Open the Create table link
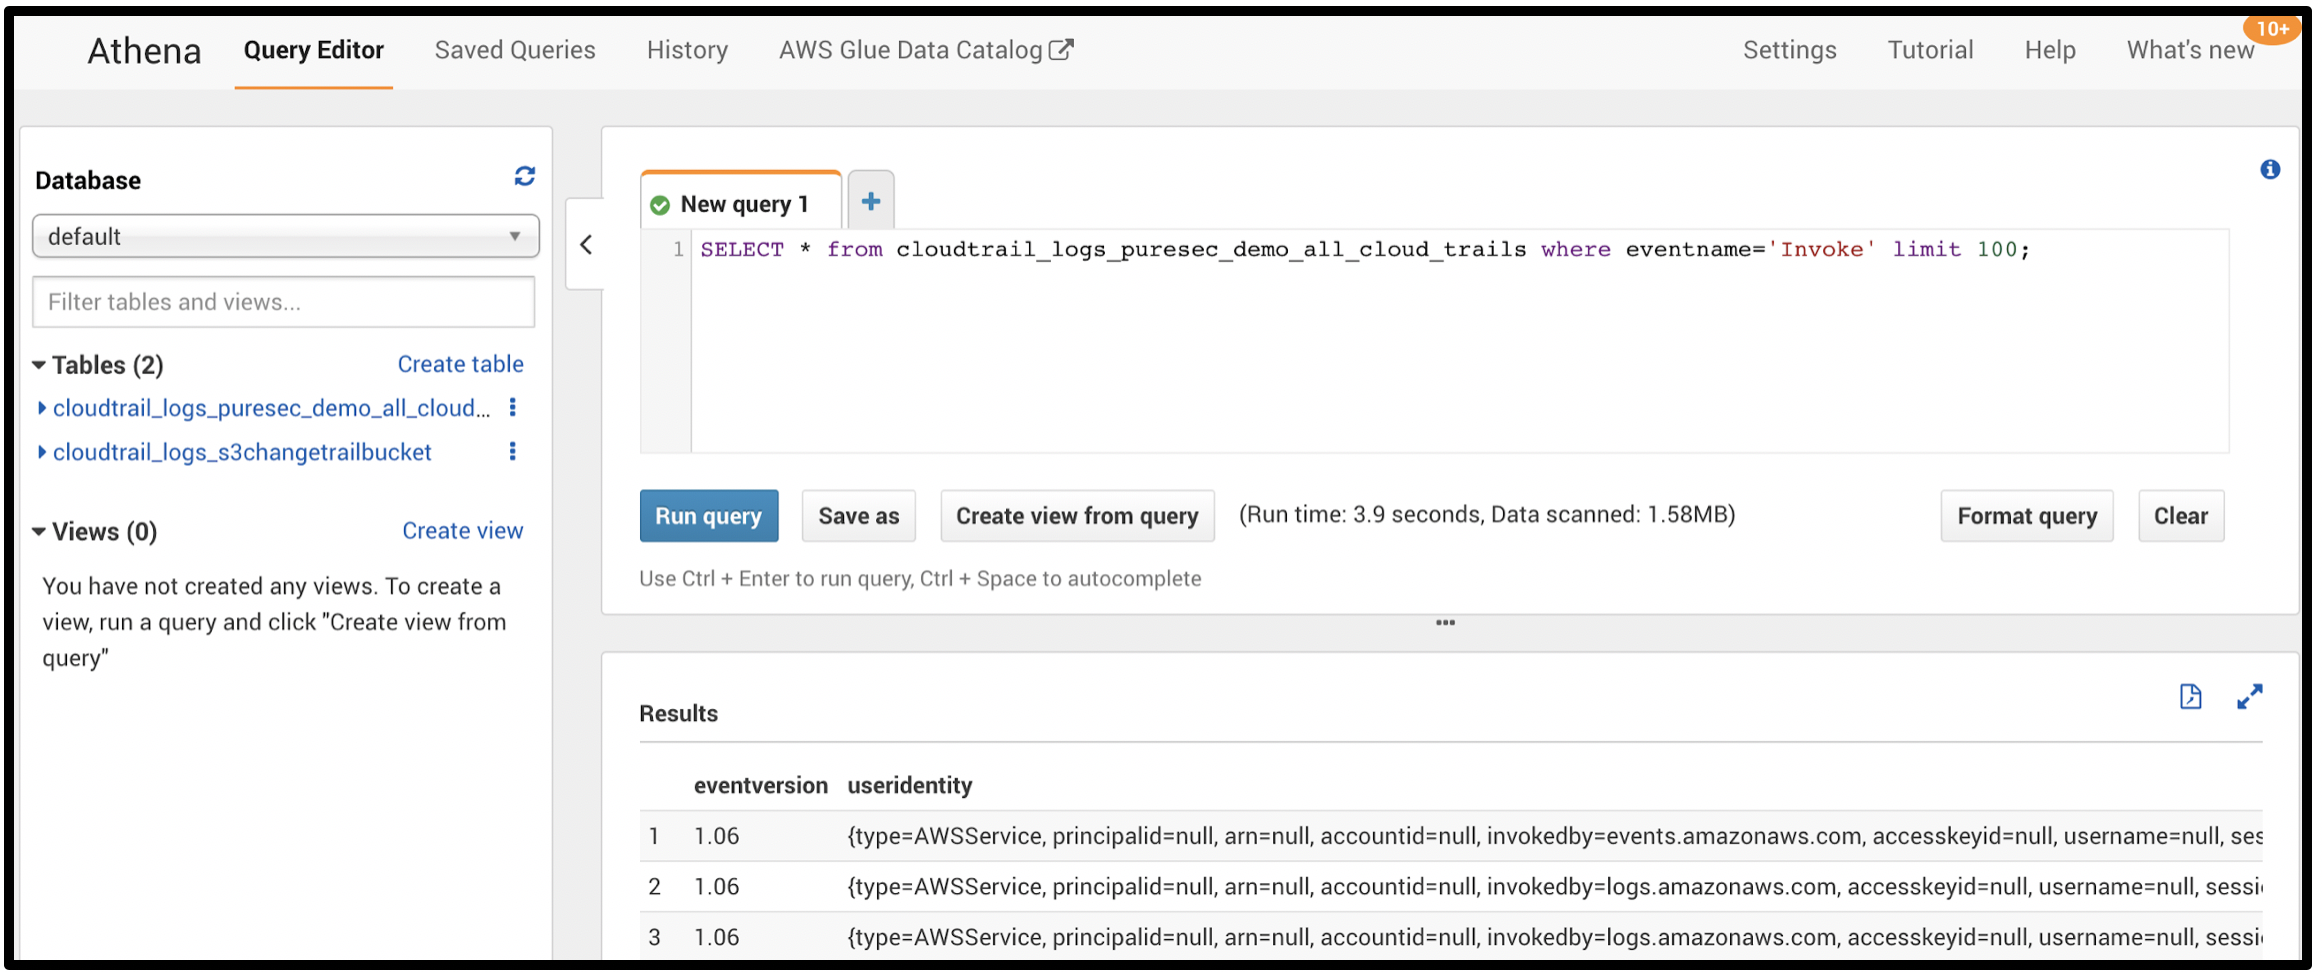Image resolution: width=2322 pixels, height=972 pixels. click(x=460, y=364)
